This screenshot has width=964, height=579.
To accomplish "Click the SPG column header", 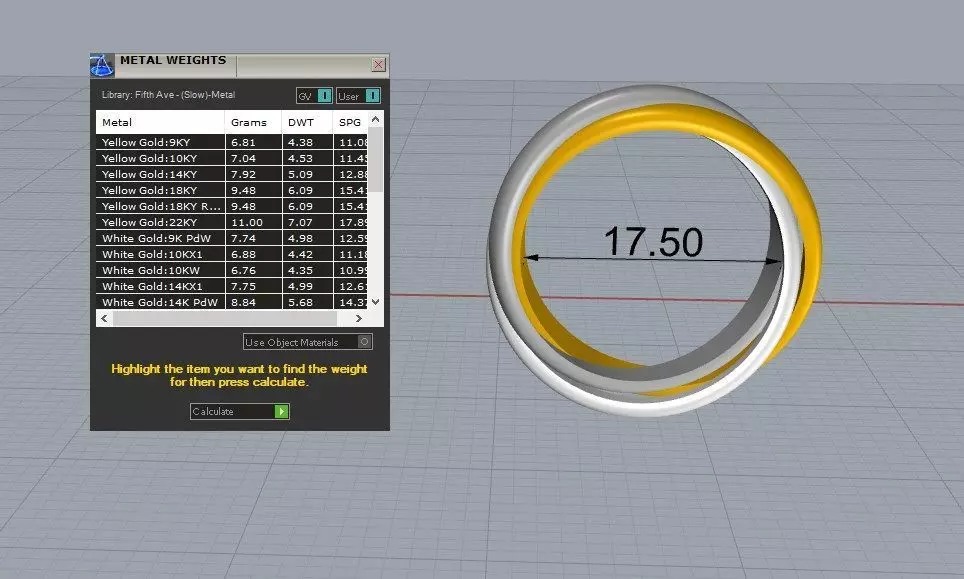I will tap(350, 122).
